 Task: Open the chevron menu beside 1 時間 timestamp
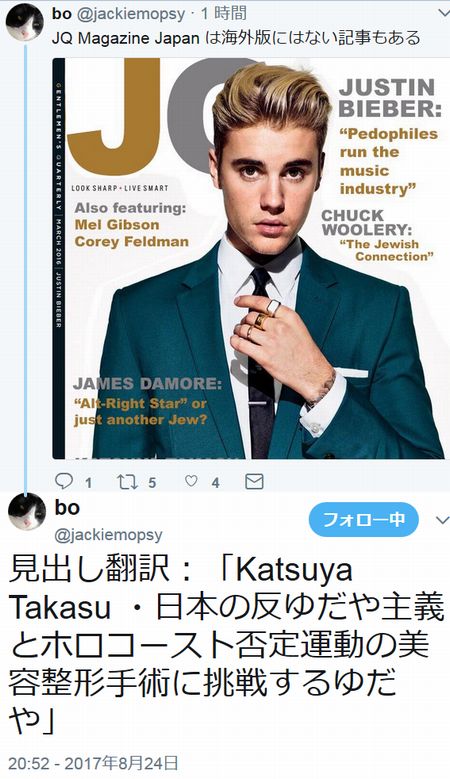(x=445, y=13)
